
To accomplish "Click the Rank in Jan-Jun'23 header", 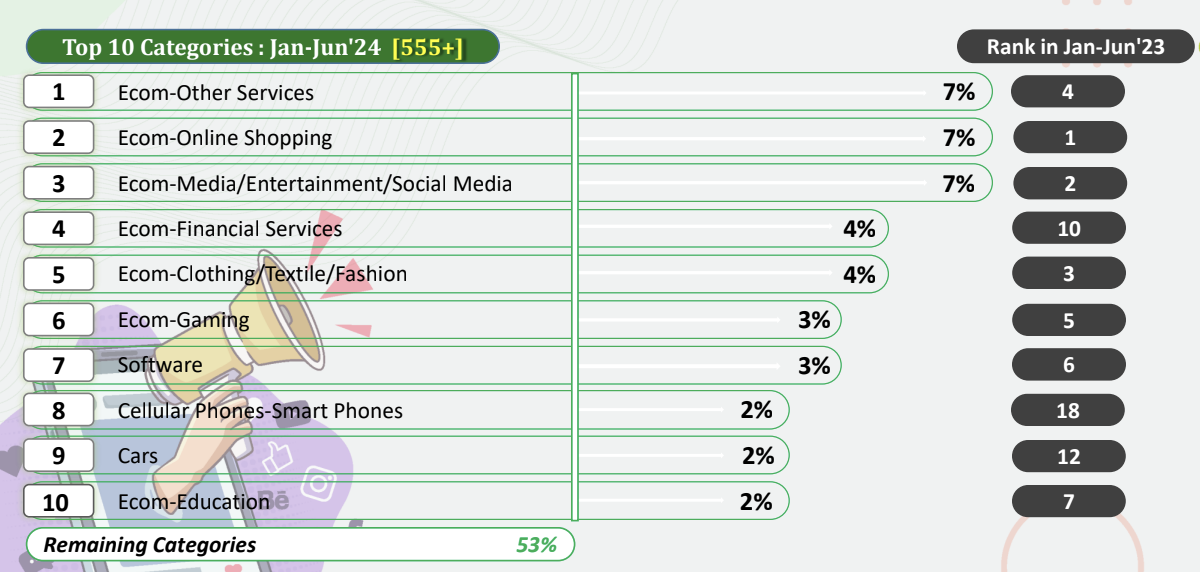I will point(1075,47).
